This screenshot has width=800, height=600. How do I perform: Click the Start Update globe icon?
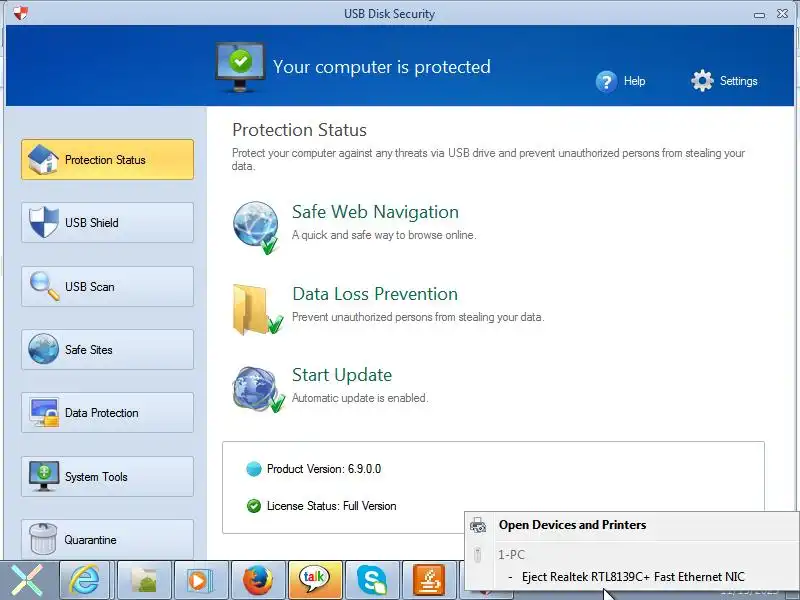click(x=258, y=389)
